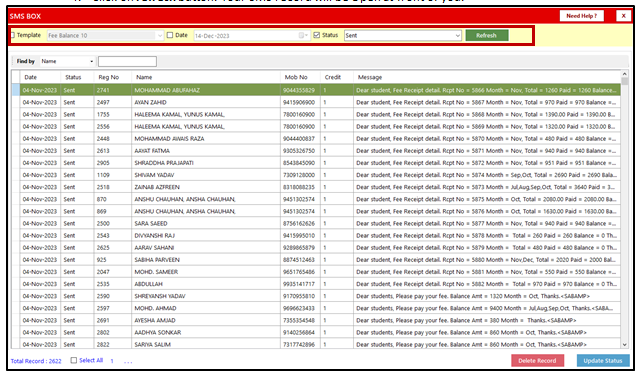This screenshot has height=378, width=639.
Task: Click the green Refresh button
Action: tap(487, 35)
